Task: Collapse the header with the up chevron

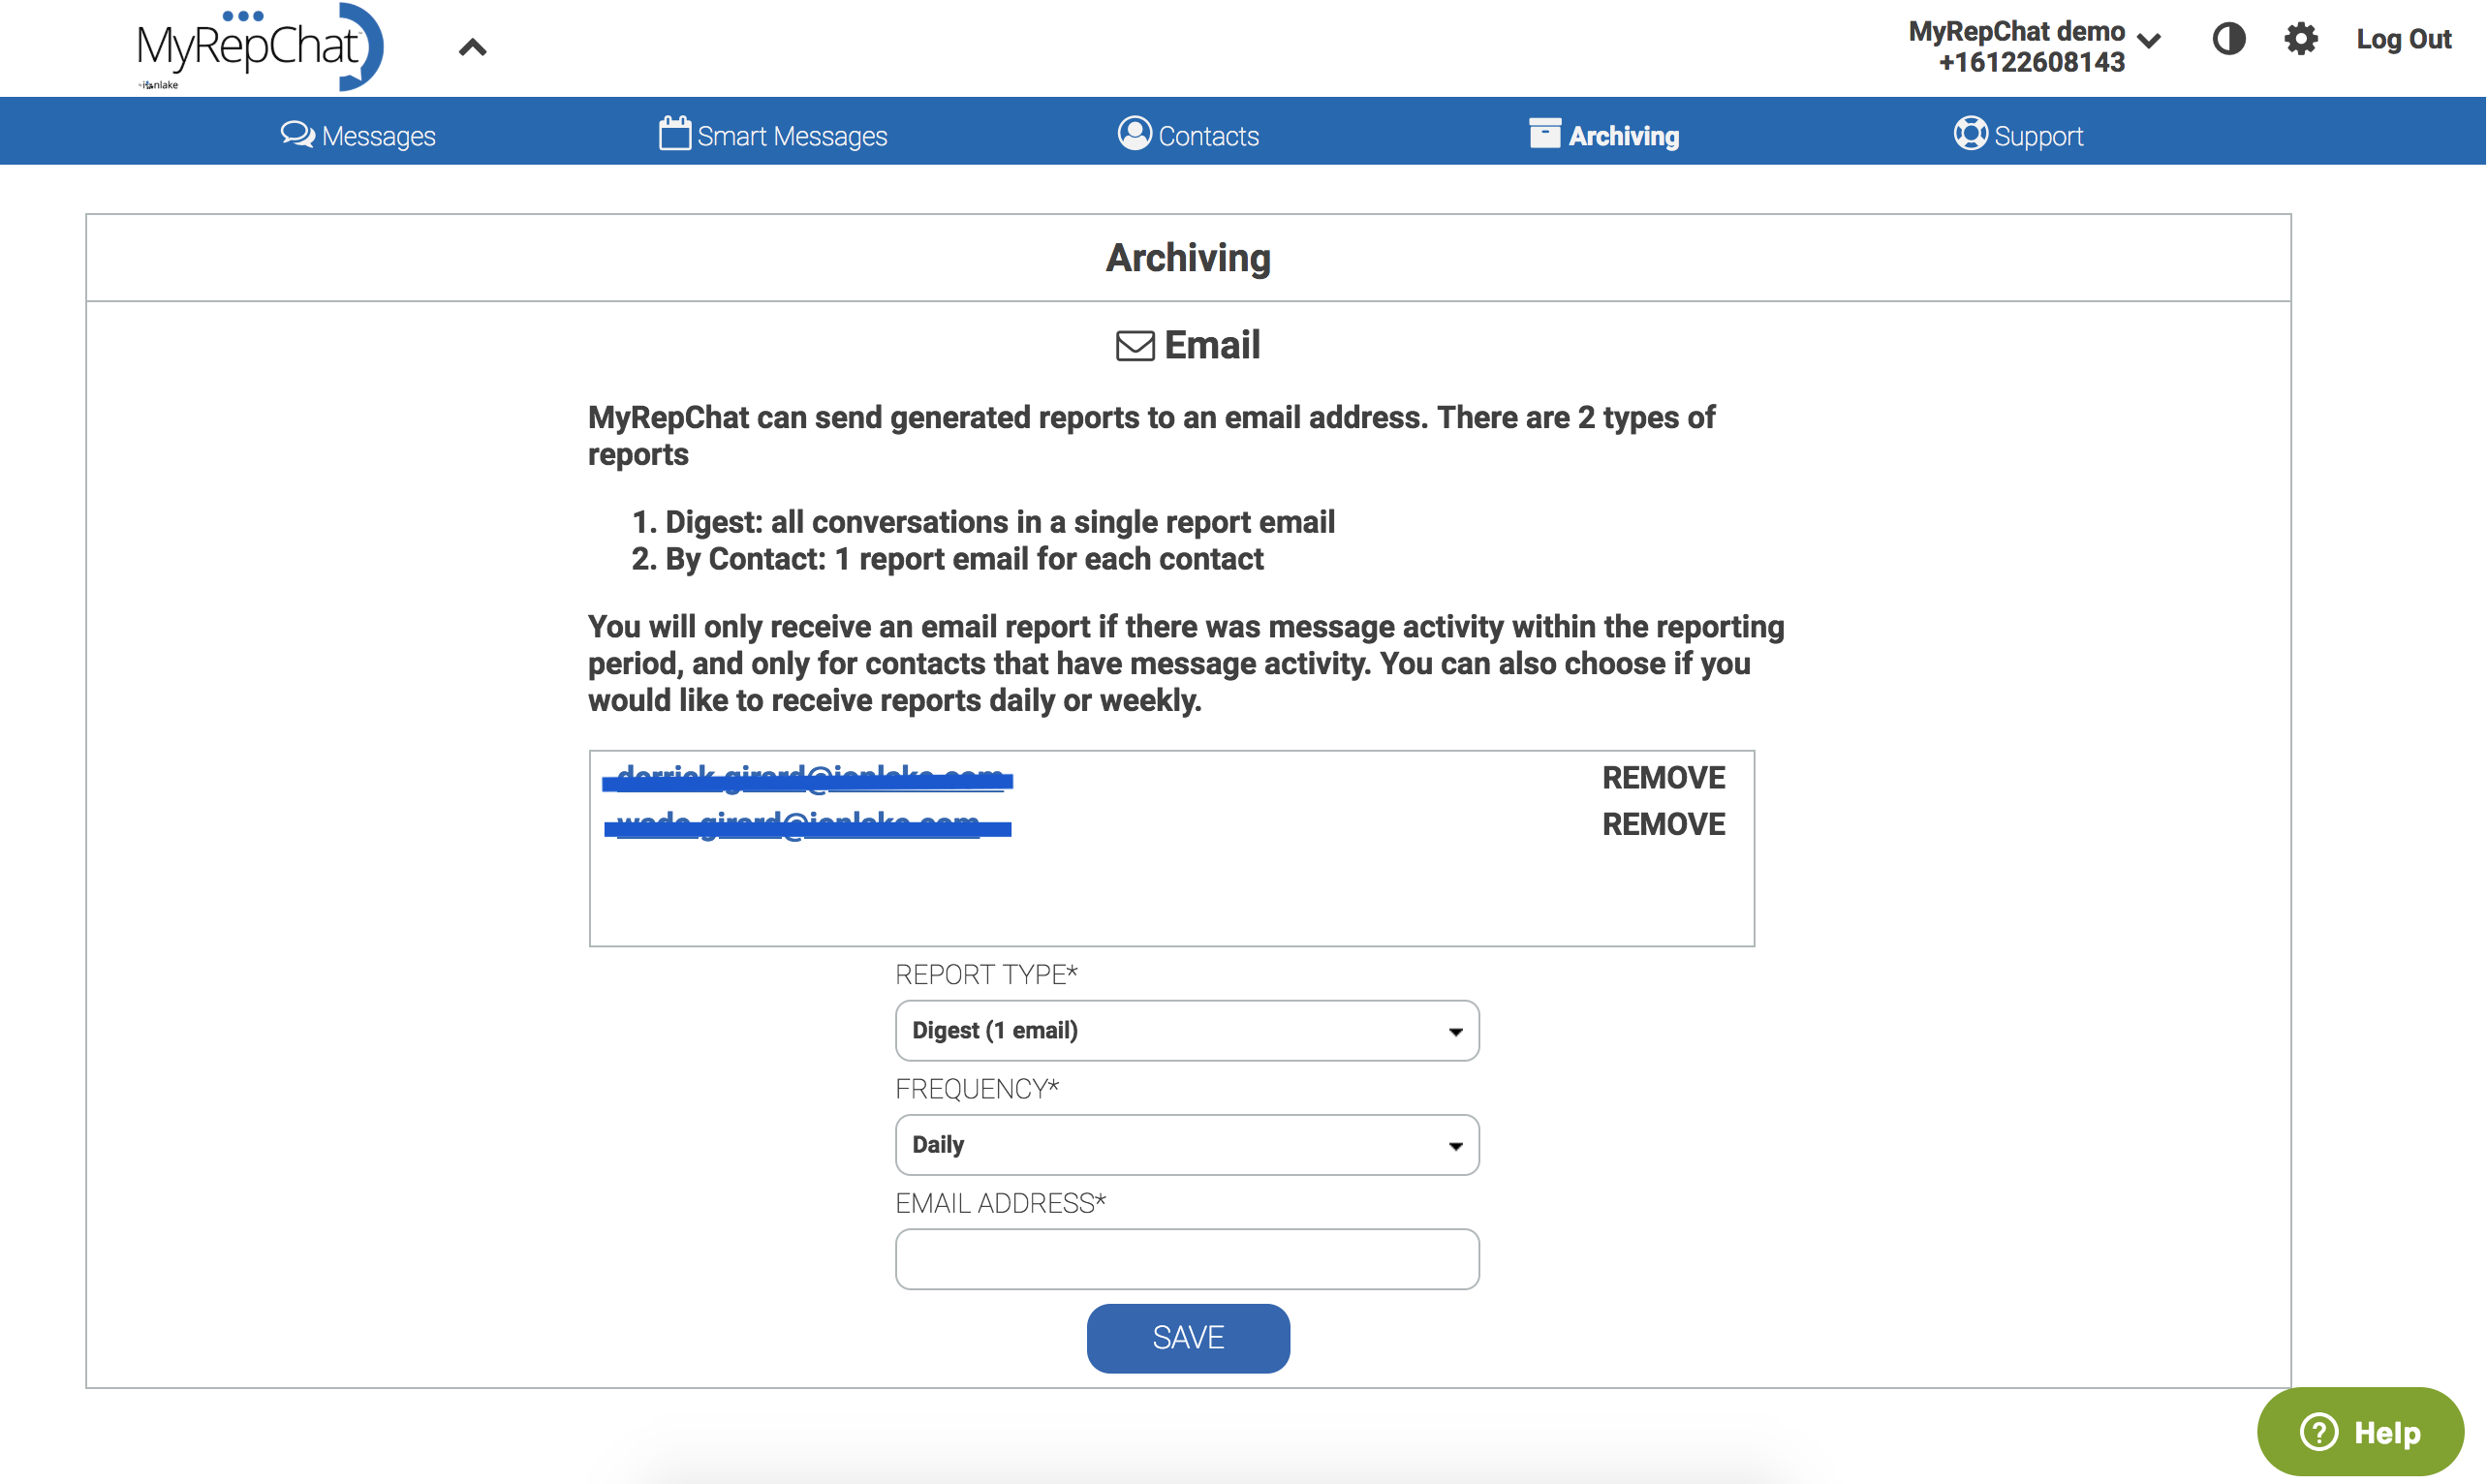Action: (x=473, y=47)
